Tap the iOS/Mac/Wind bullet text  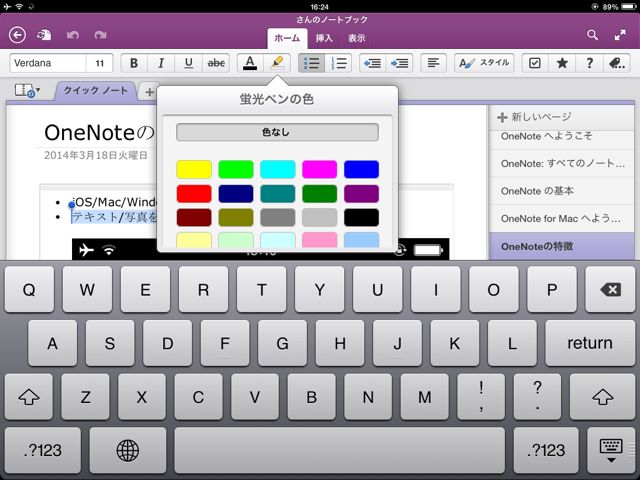coord(114,202)
